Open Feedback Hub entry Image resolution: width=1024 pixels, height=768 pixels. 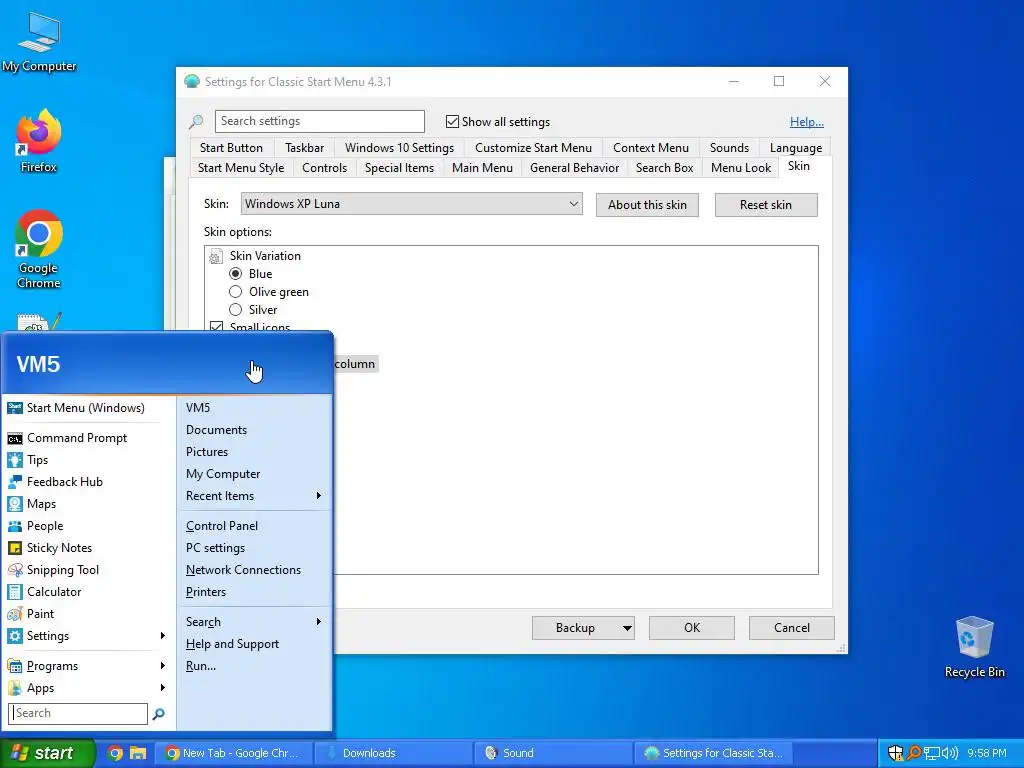pos(65,482)
